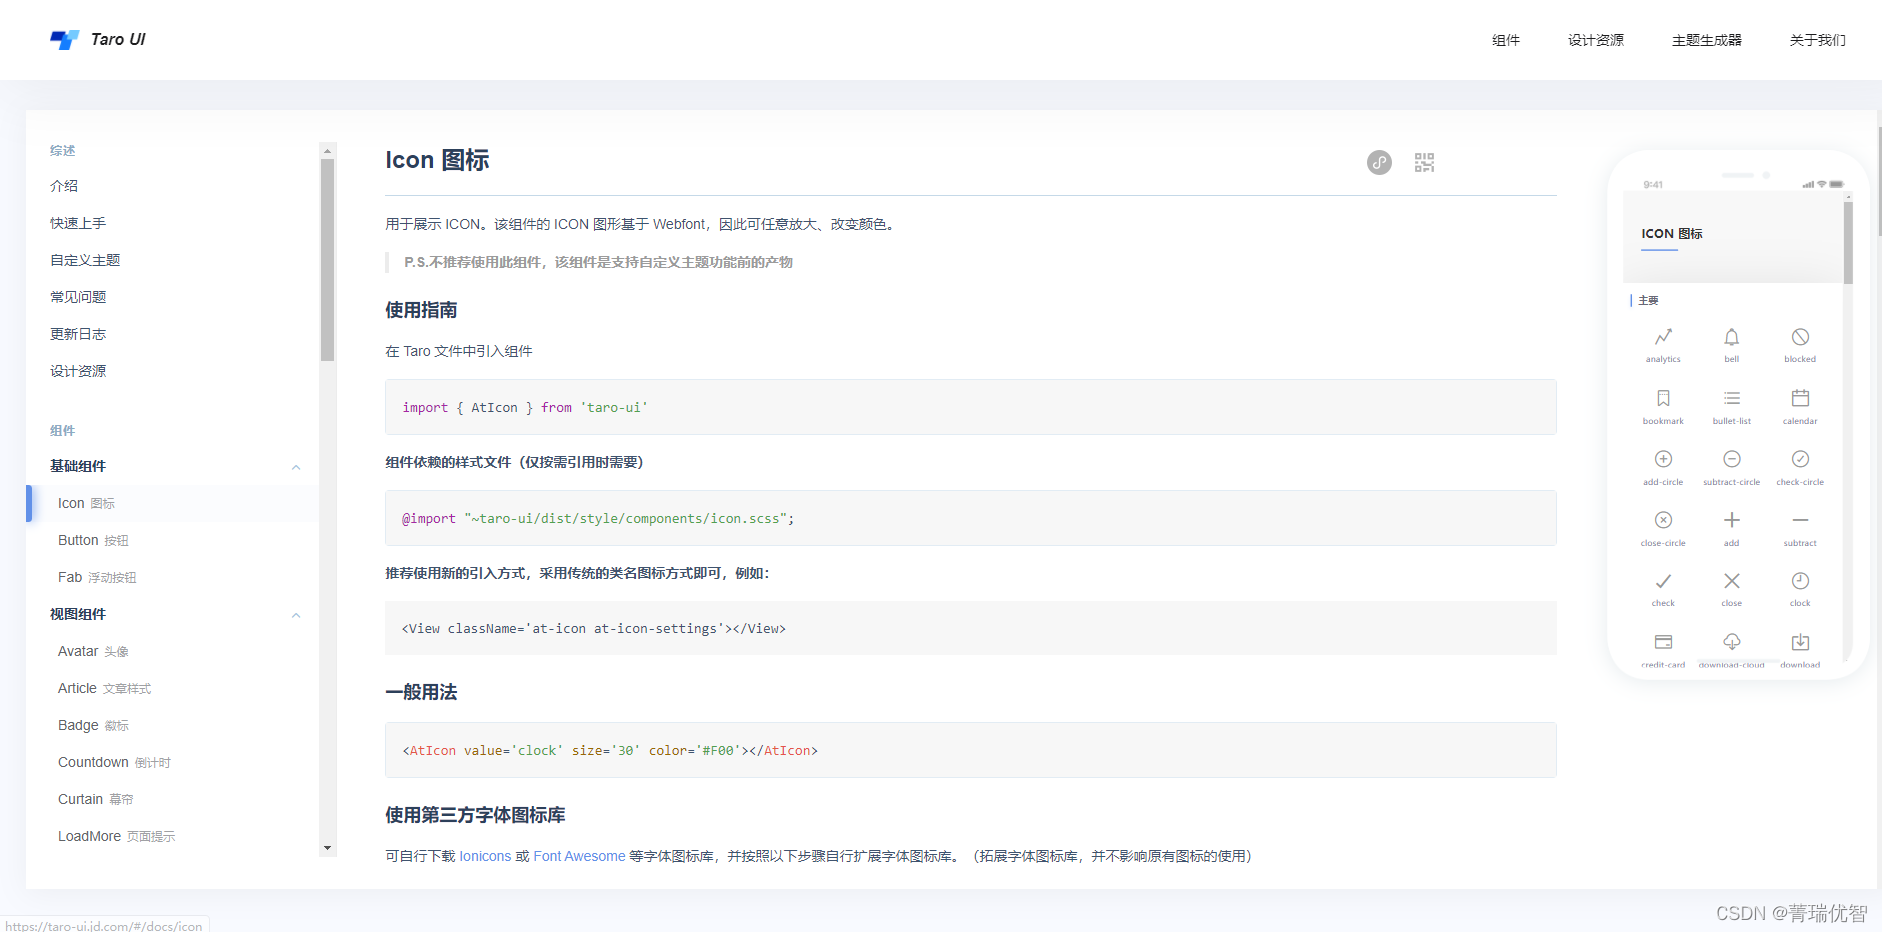Image resolution: width=1882 pixels, height=932 pixels.
Task: Select the calendar icon in the preview
Action: pyautogui.click(x=1799, y=398)
